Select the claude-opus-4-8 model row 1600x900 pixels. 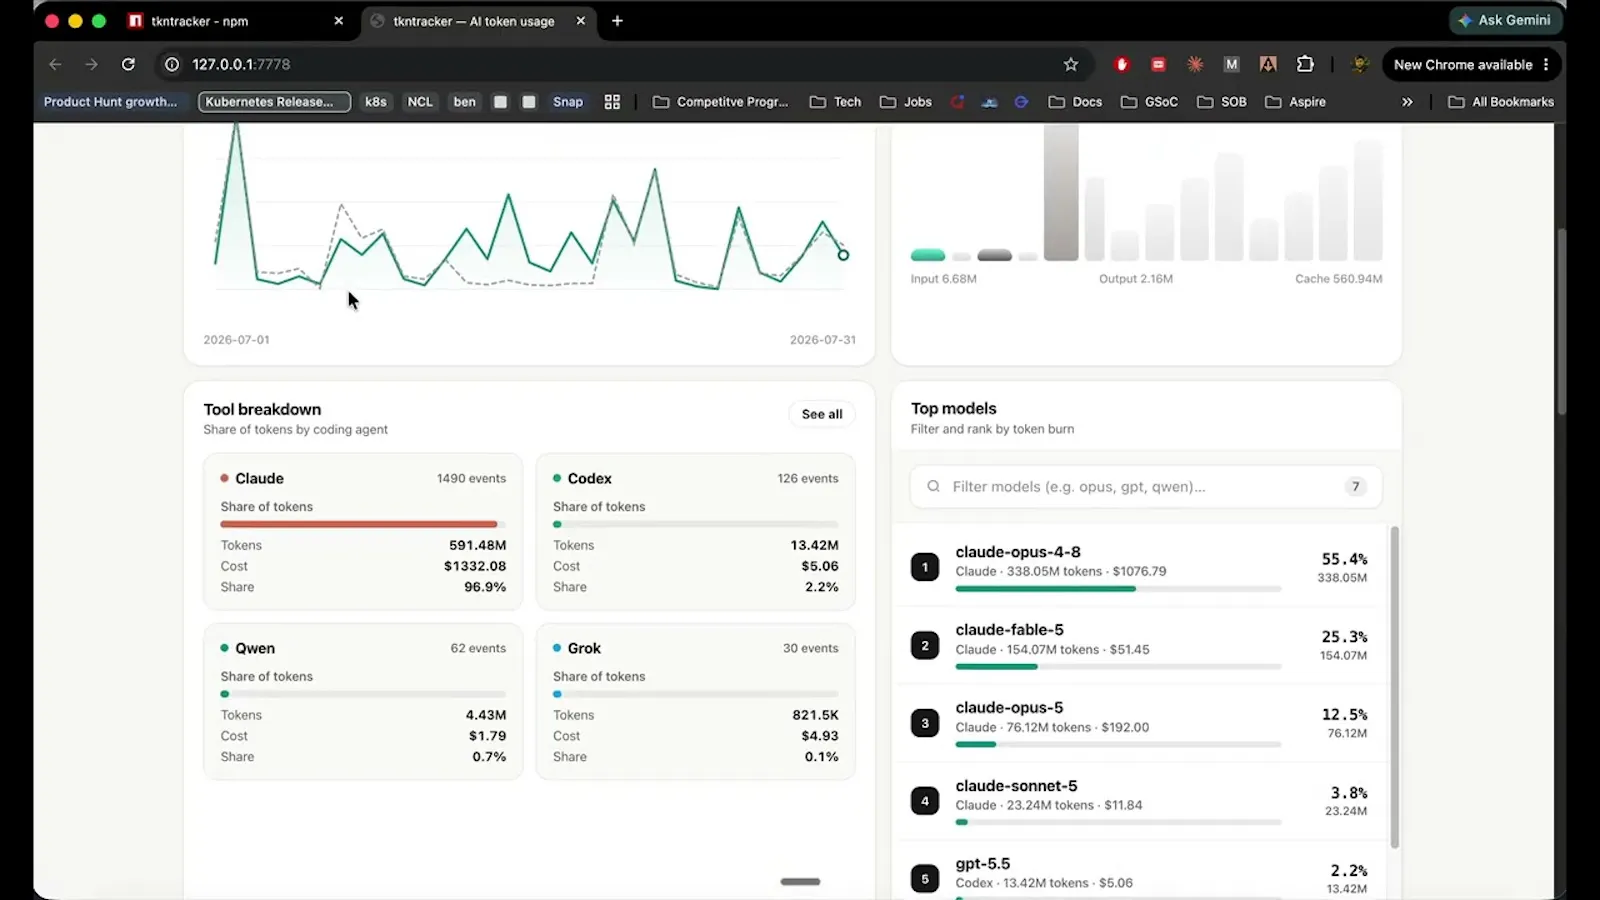[x=1140, y=566]
